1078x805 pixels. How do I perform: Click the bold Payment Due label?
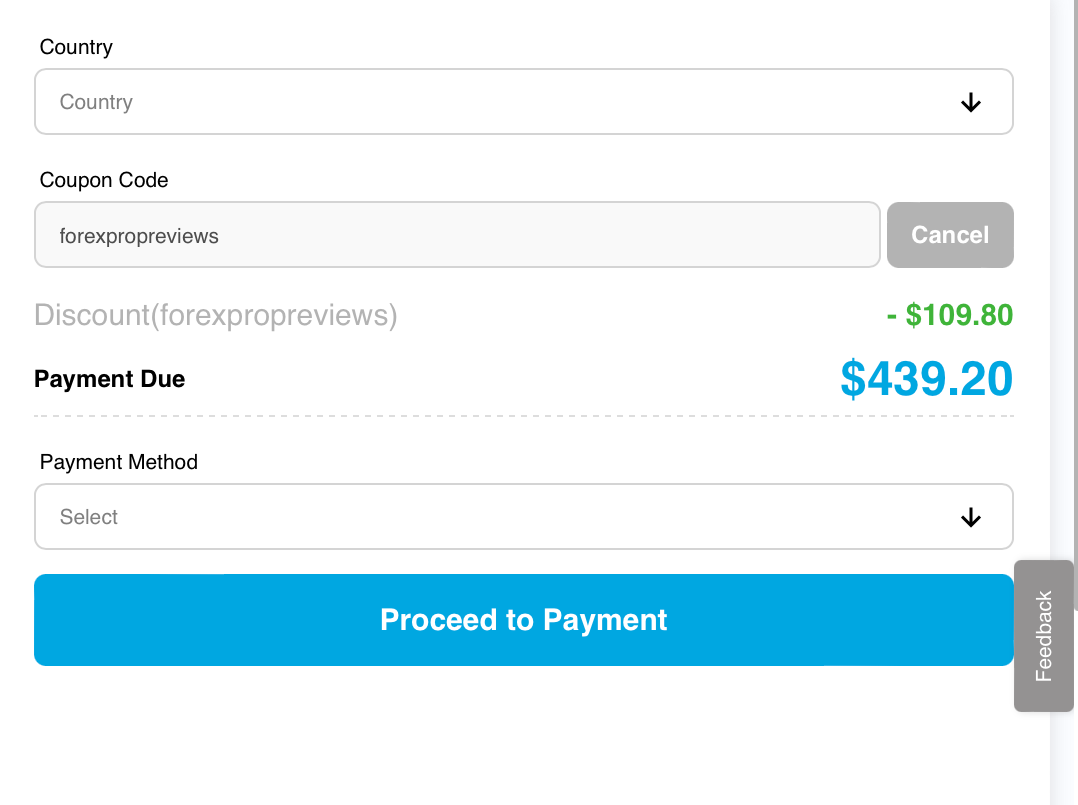click(x=110, y=380)
